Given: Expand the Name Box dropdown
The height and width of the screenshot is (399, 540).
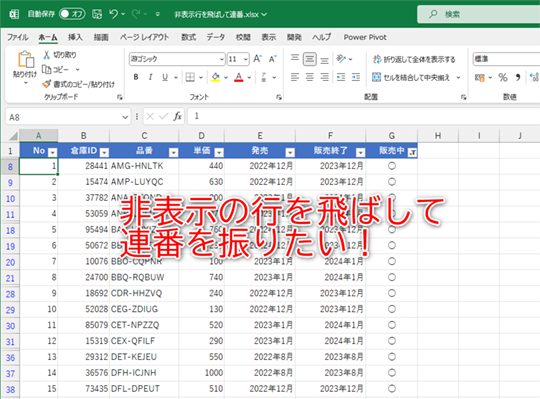Looking at the screenshot, I should click(x=125, y=117).
